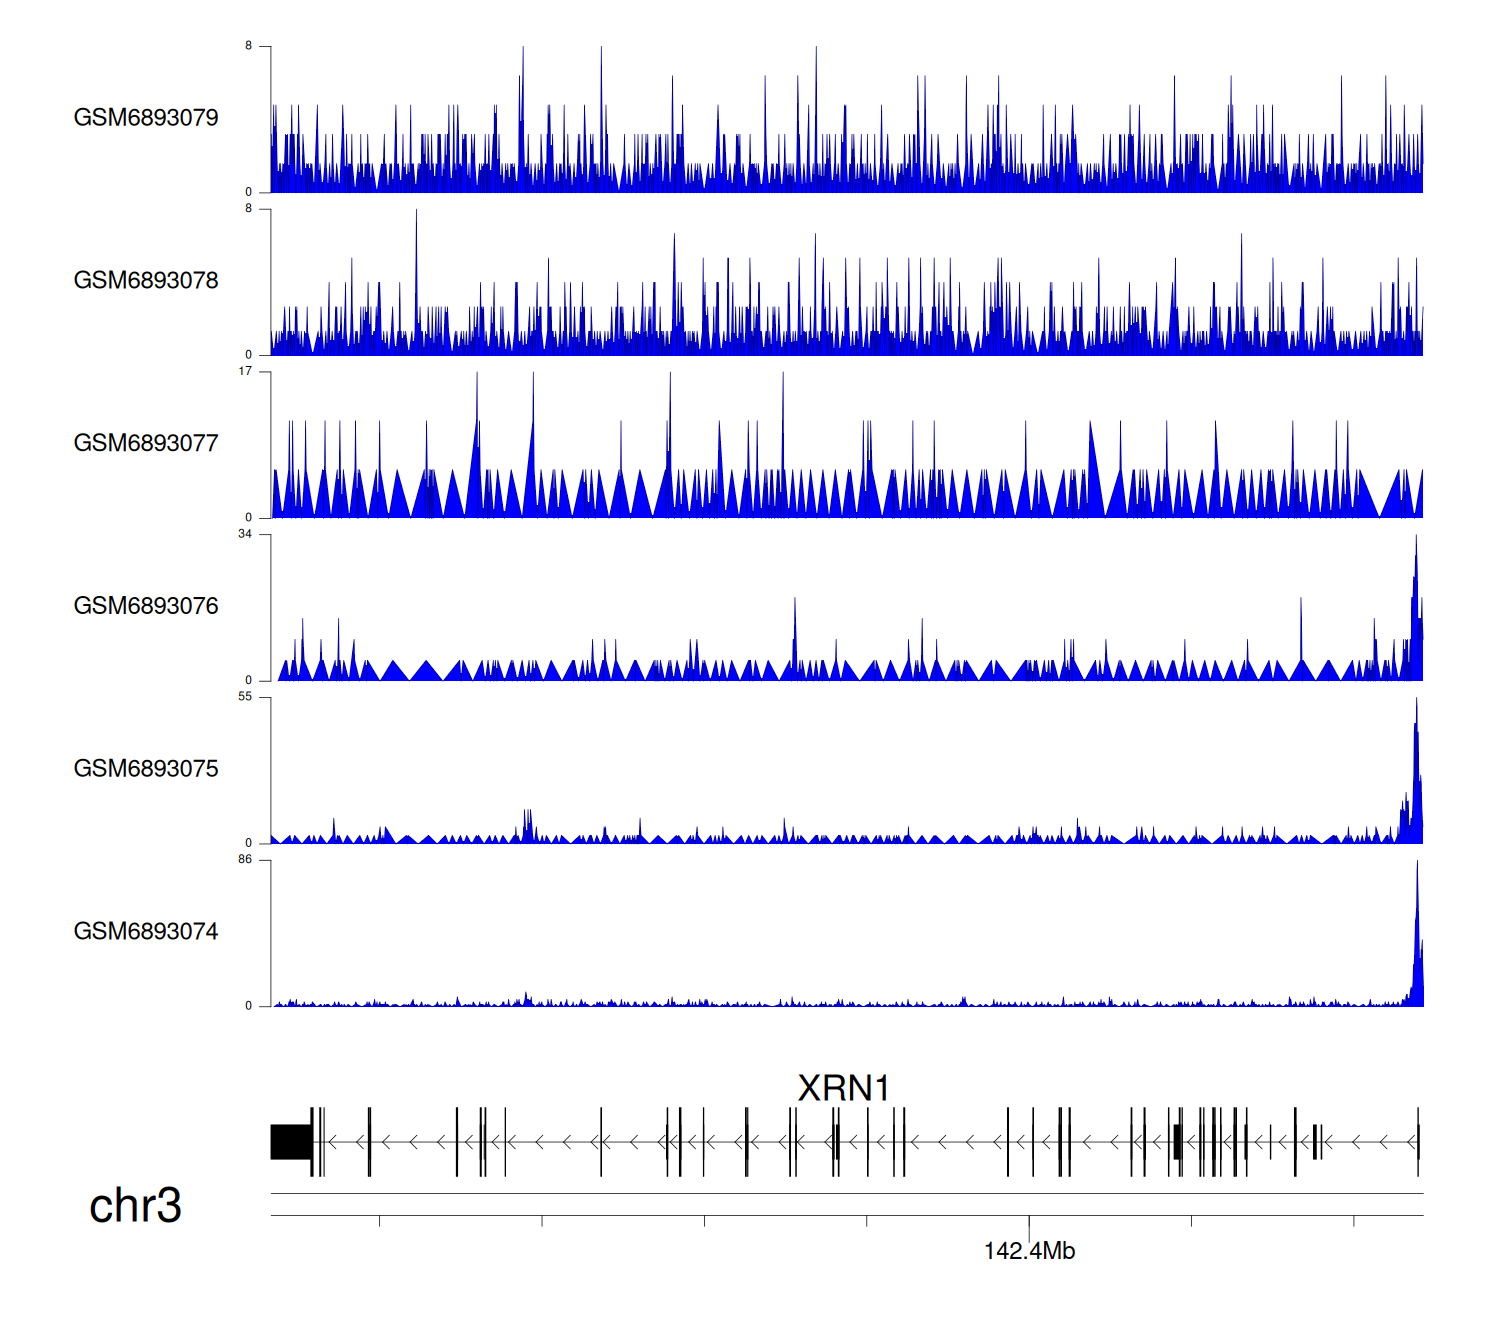
Task: Select the GSM6893078 track label
Action: point(146,281)
